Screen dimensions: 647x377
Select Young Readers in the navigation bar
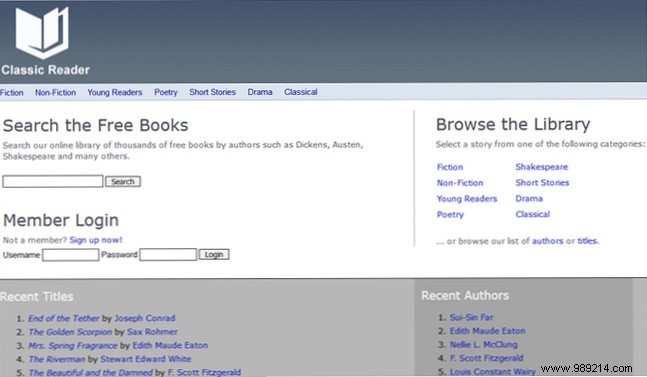tap(115, 92)
